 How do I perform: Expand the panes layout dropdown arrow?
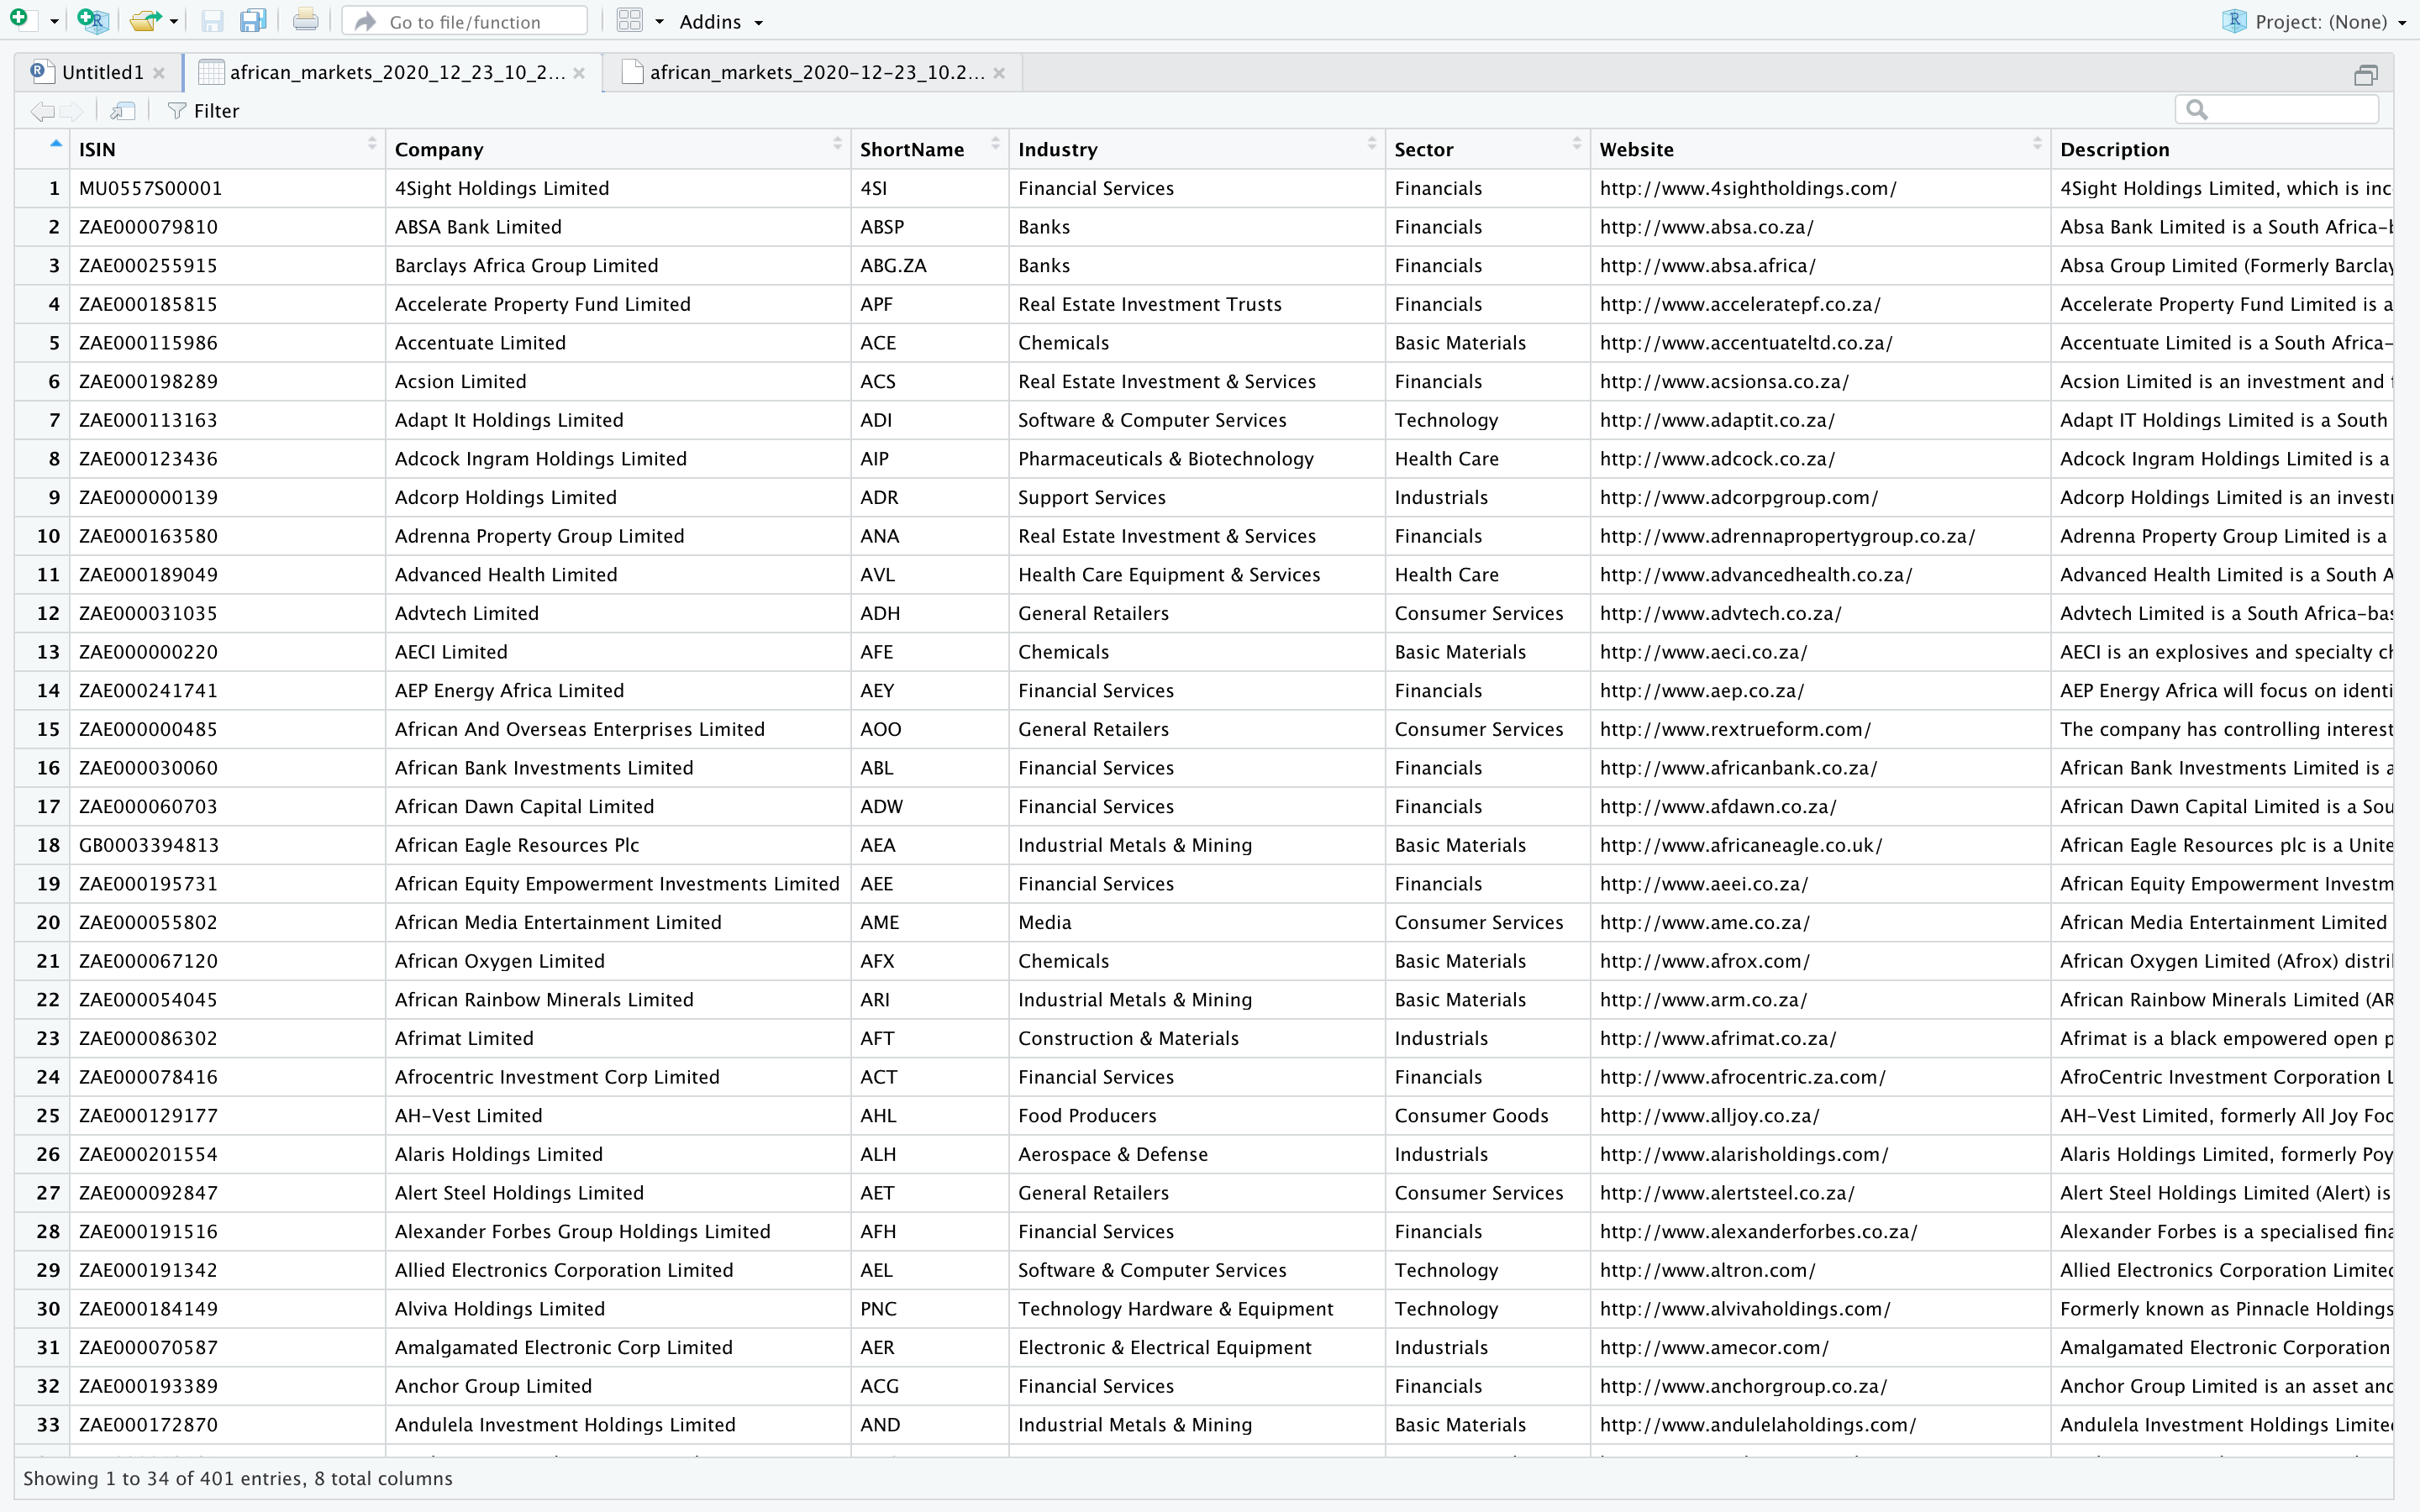pos(659,21)
